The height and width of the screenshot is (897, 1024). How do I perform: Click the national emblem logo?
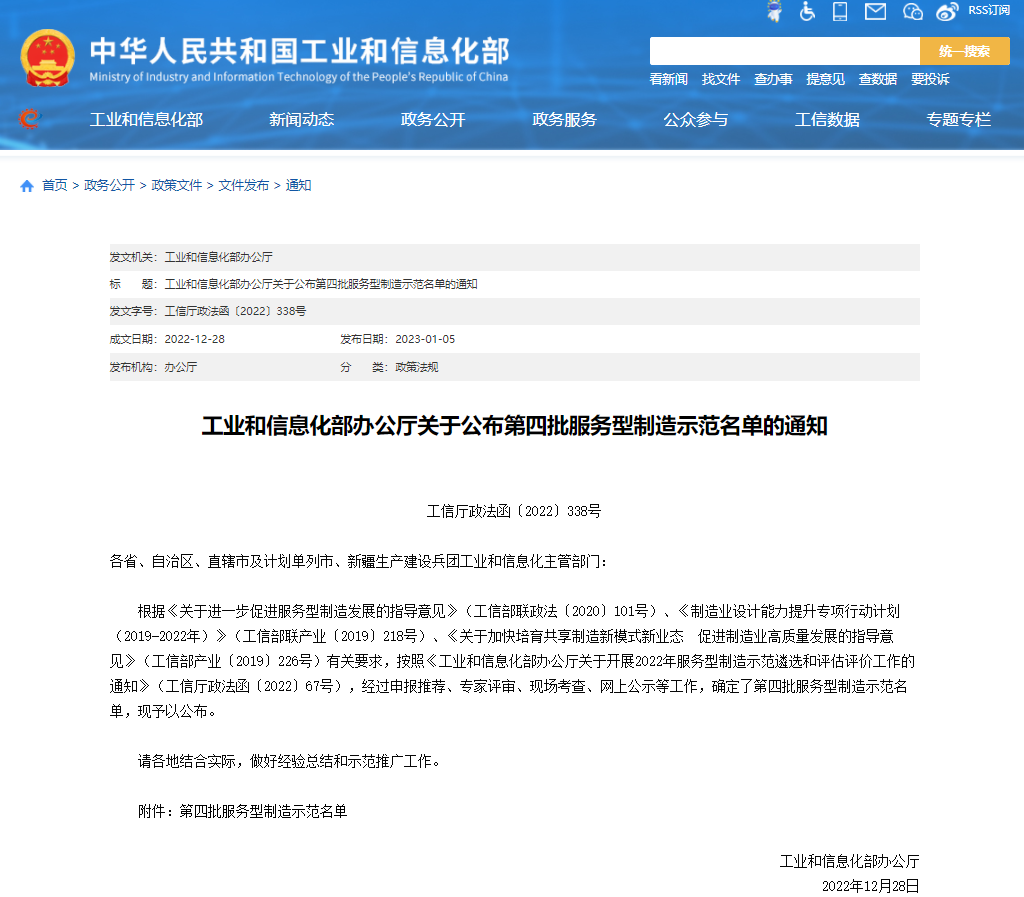[47, 58]
